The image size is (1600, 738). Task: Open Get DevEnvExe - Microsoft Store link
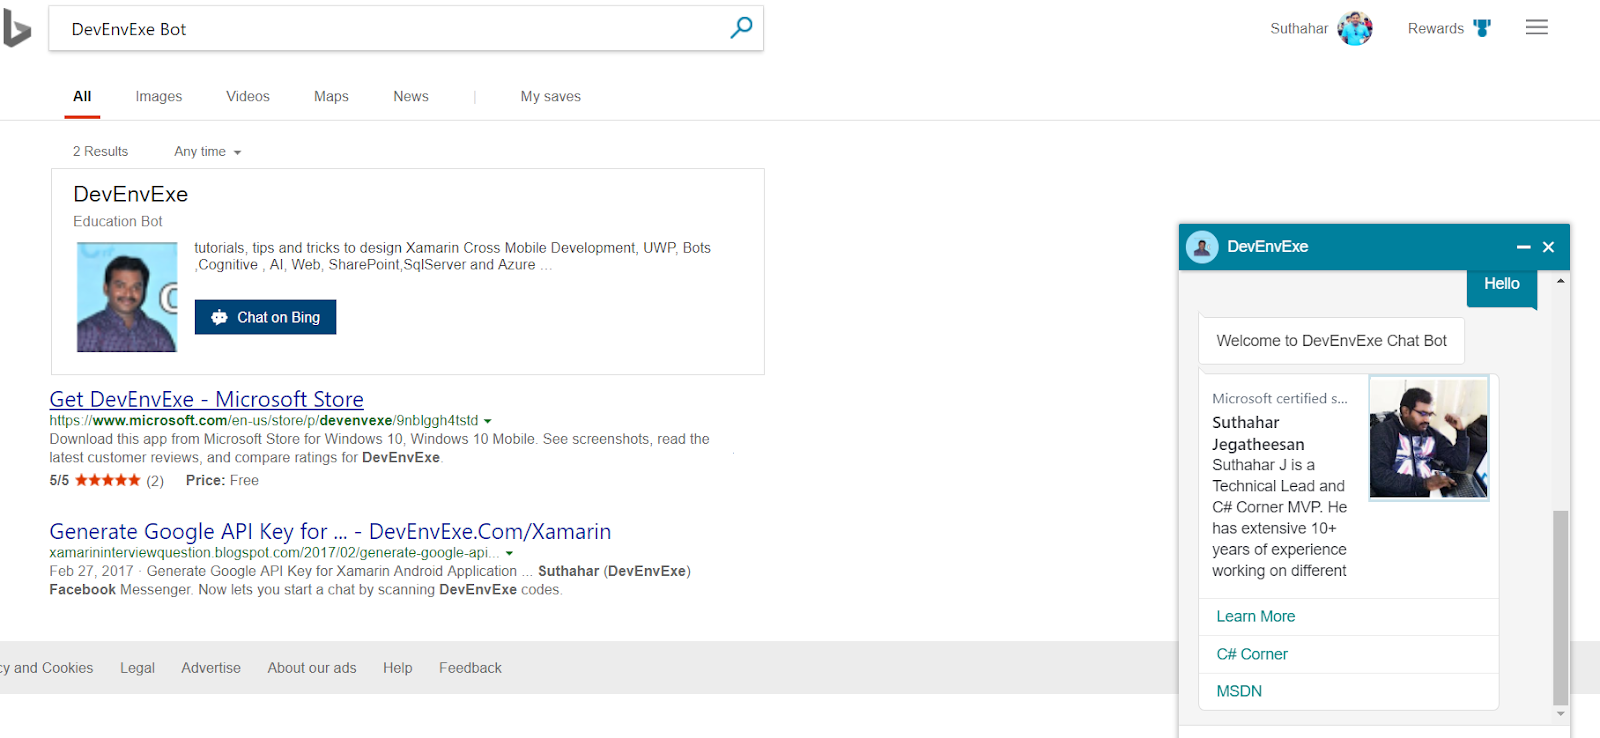[207, 399]
